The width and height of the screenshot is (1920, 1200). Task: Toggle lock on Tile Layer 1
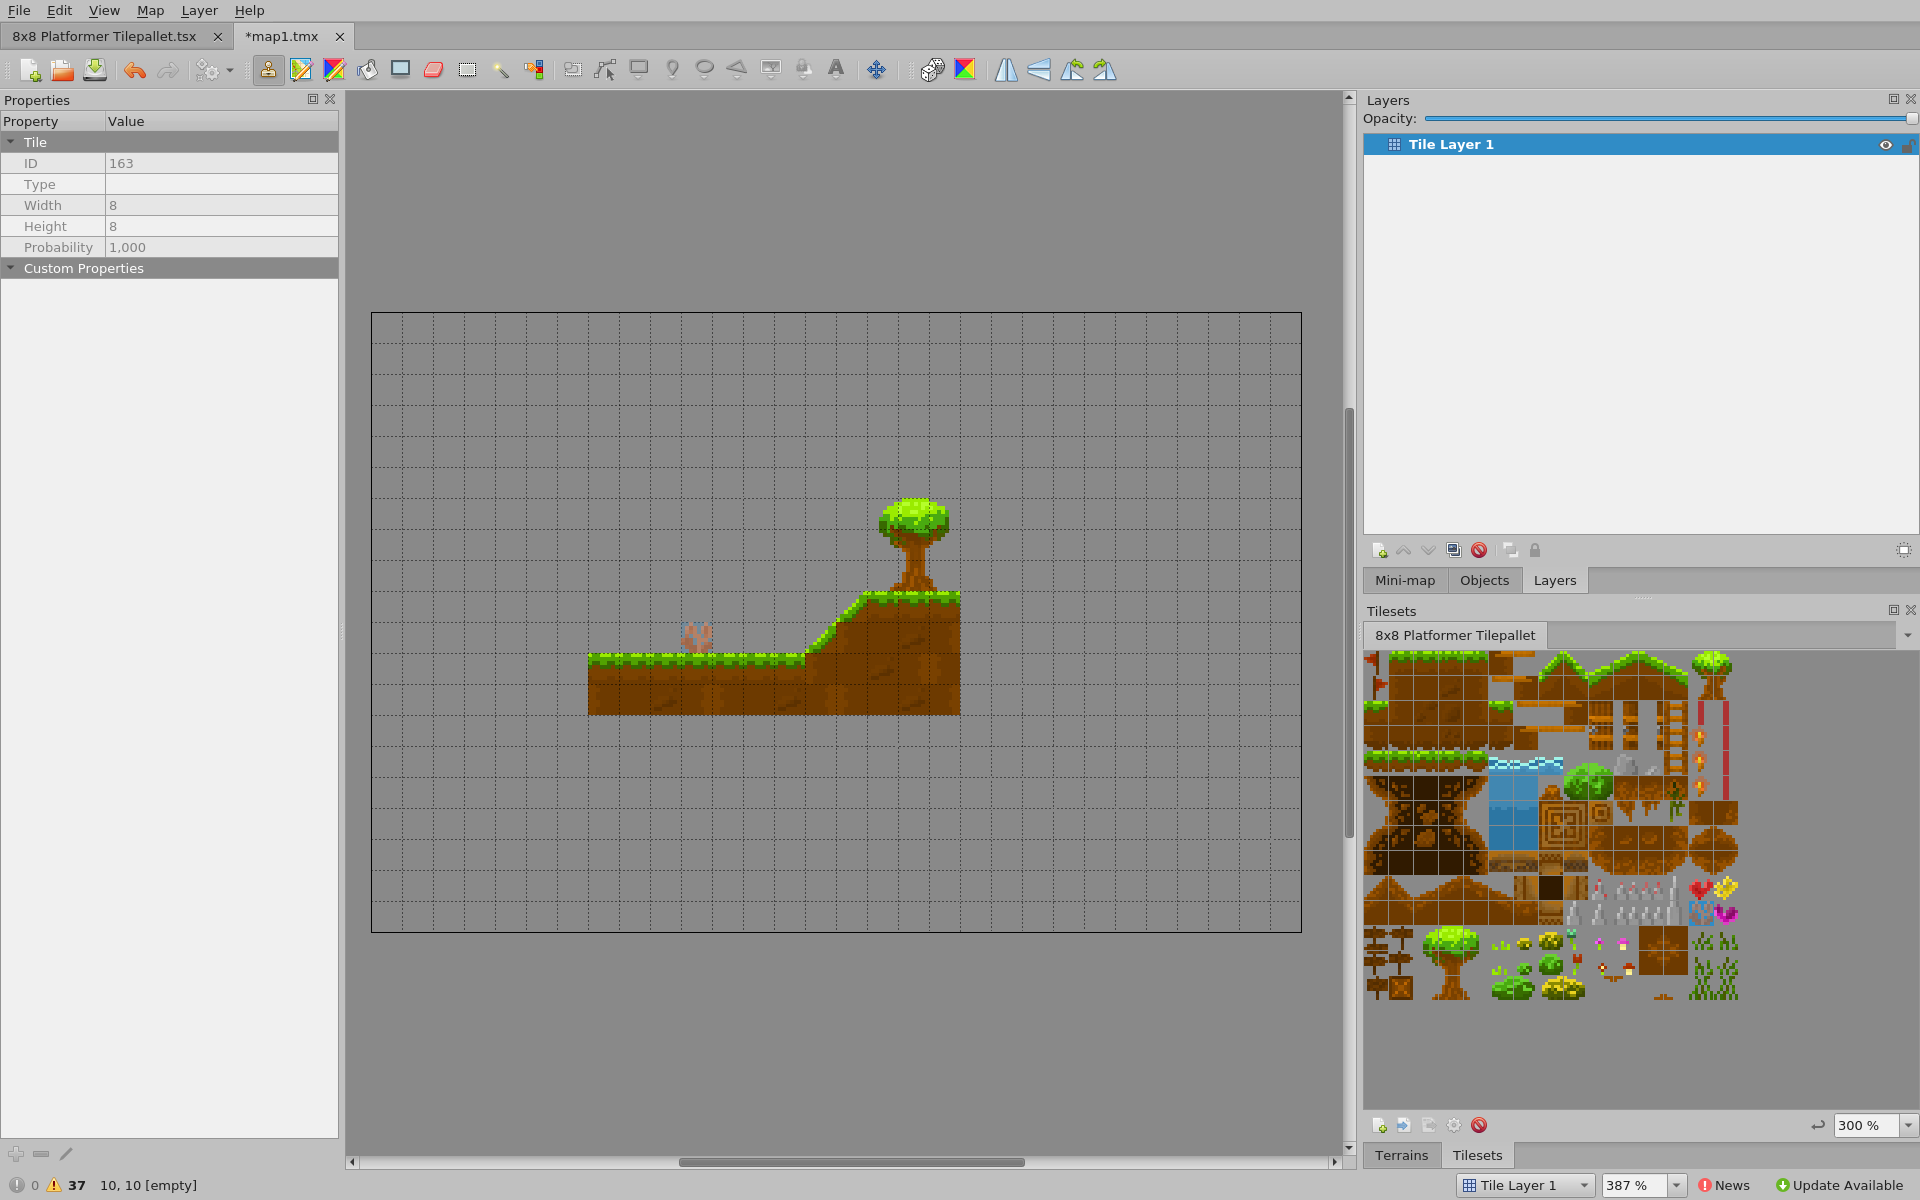coord(1907,145)
